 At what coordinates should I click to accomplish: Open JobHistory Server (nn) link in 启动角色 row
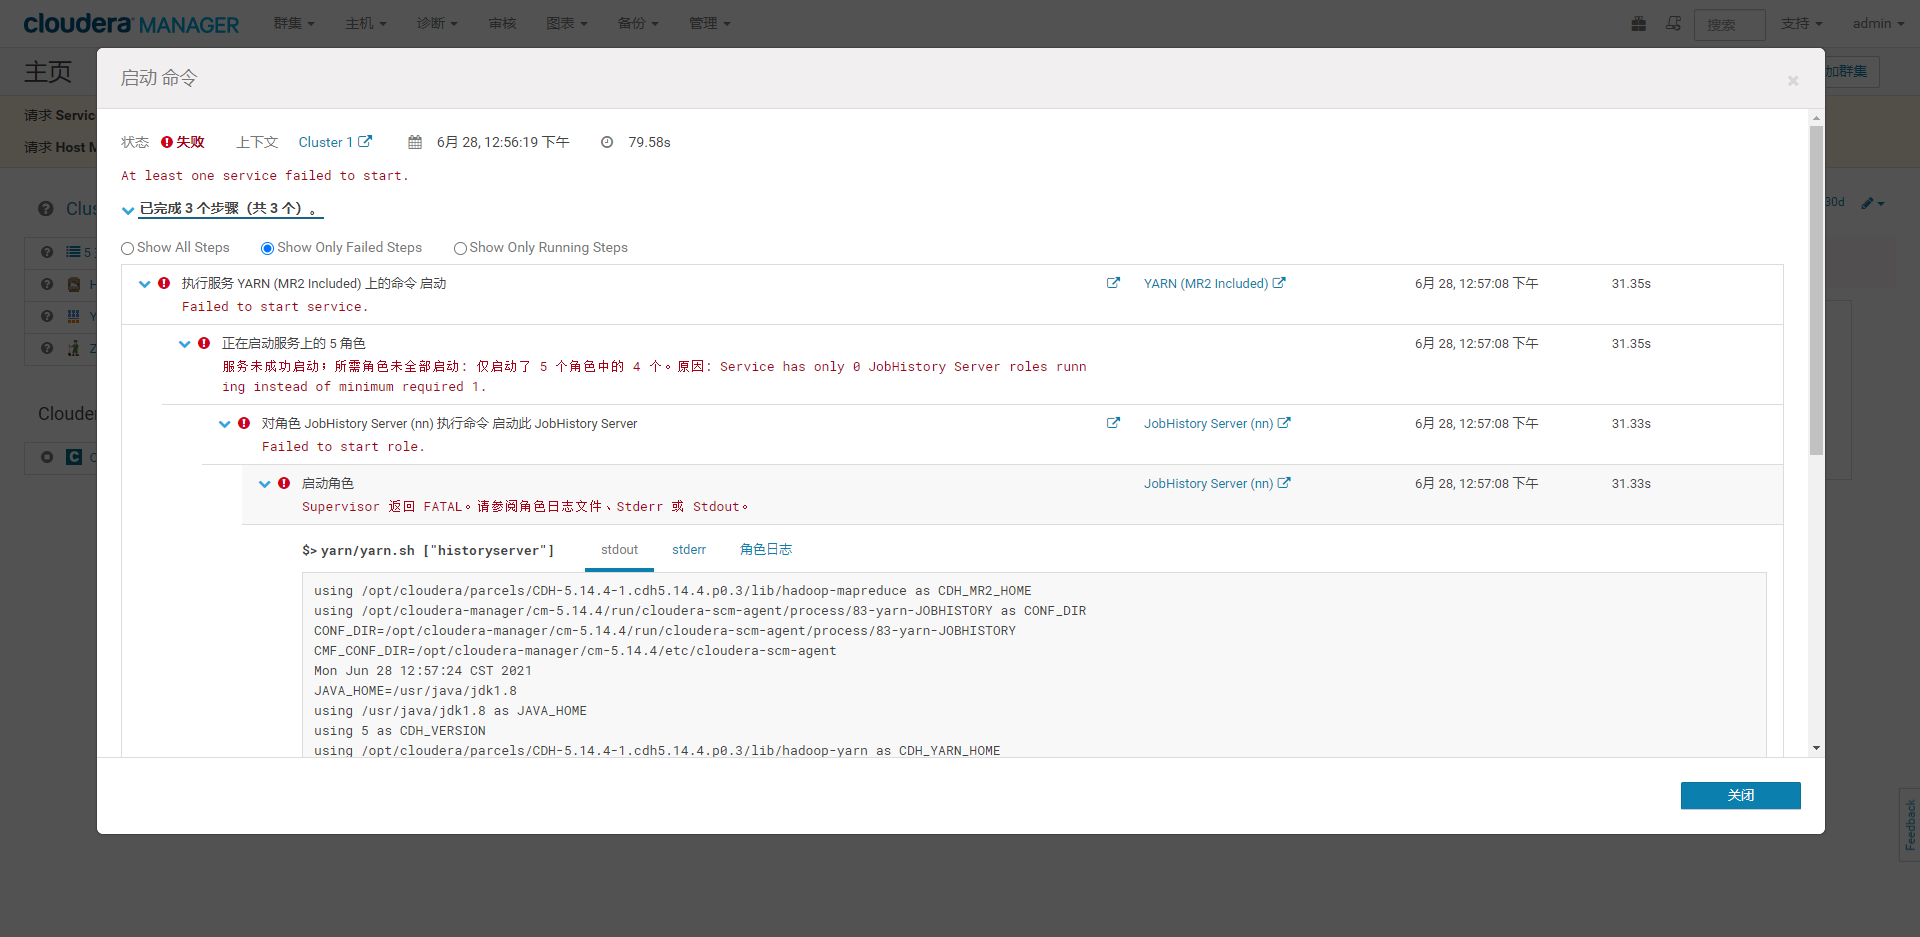1217,483
